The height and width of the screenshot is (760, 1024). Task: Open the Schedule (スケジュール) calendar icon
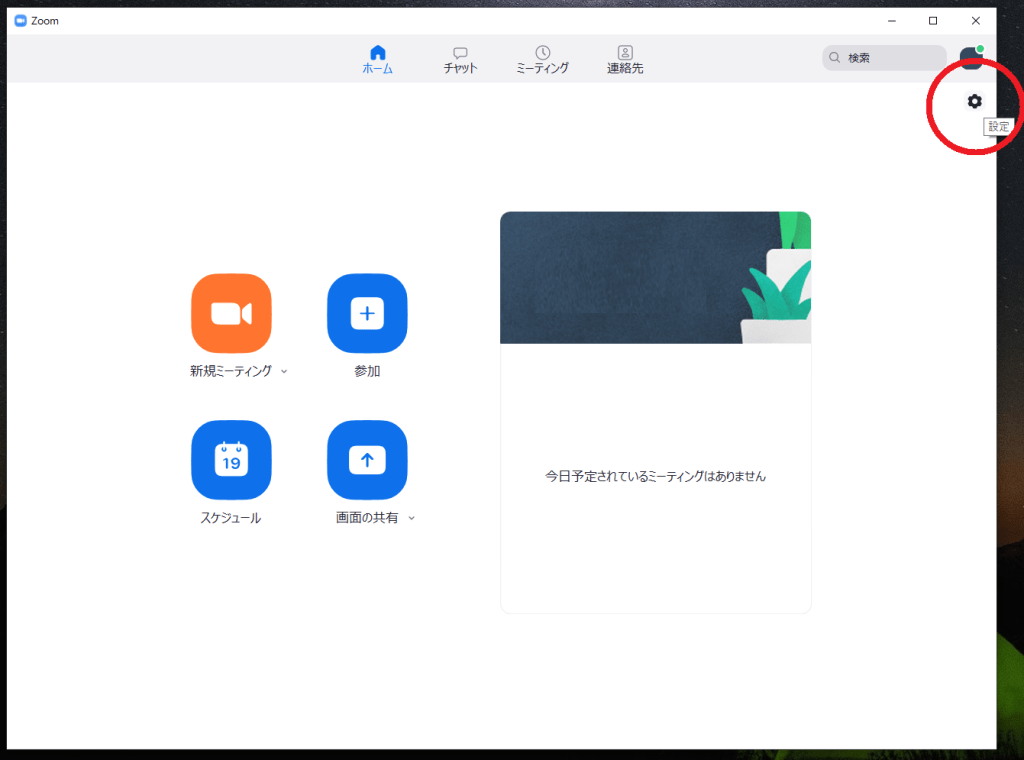point(231,460)
